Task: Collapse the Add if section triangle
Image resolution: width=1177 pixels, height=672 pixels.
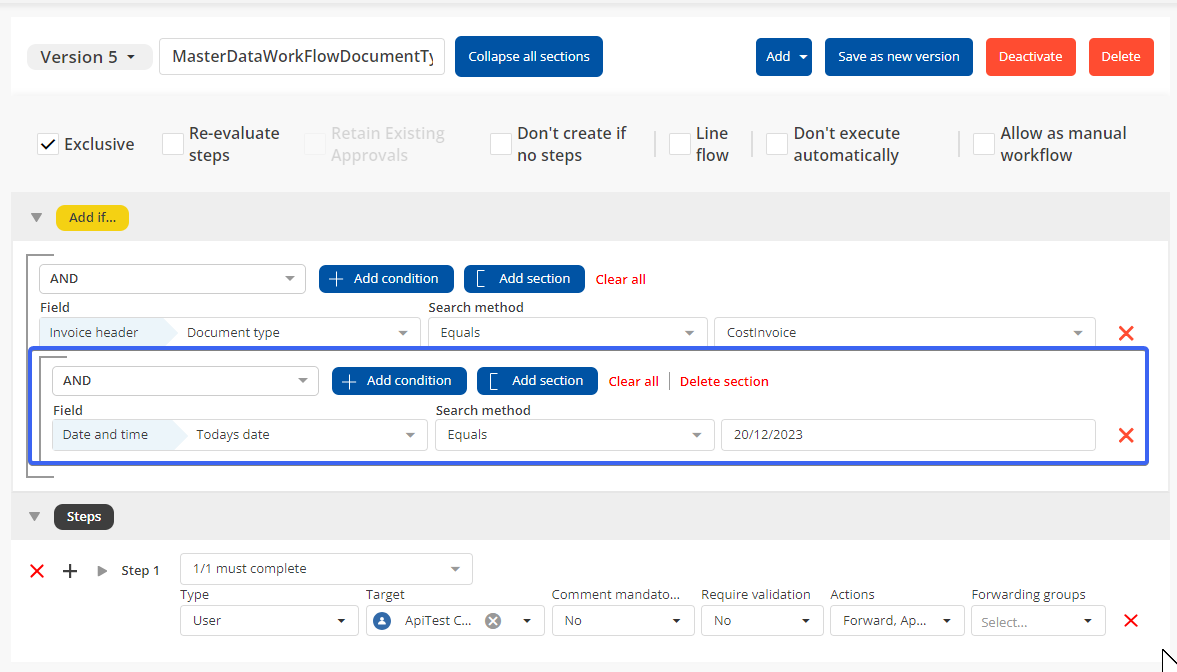Action: click(x=36, y=217)
